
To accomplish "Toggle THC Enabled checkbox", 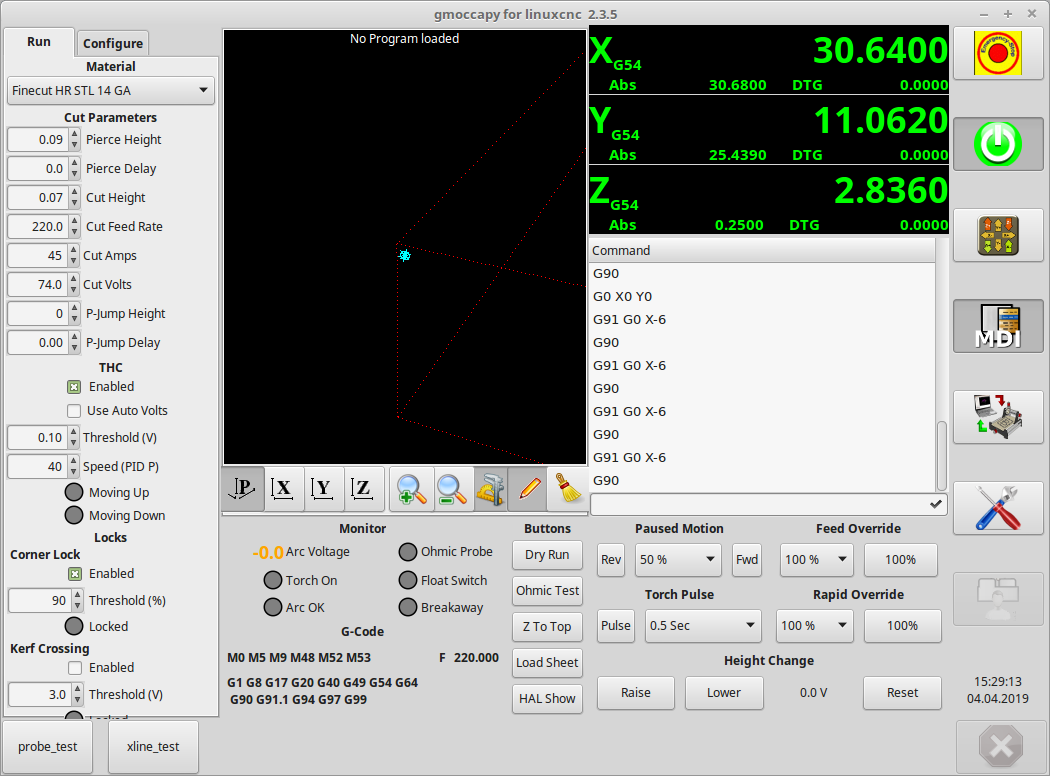I will (74, 387).
